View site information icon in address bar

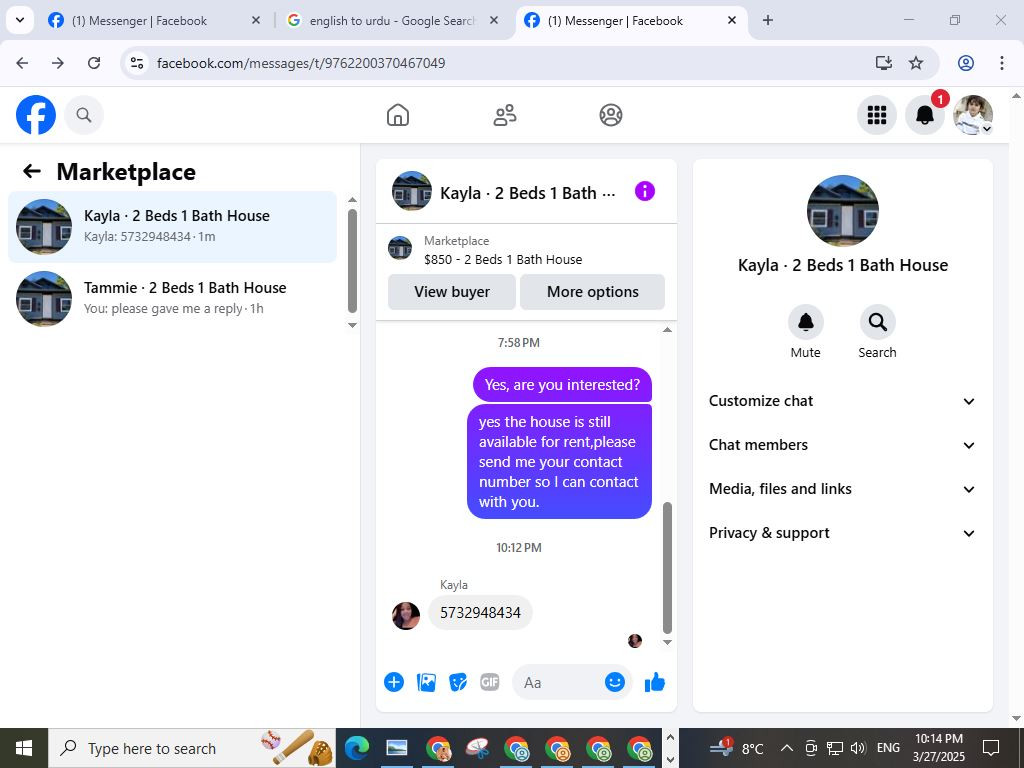pyautogui.click(x=136, y=63)
